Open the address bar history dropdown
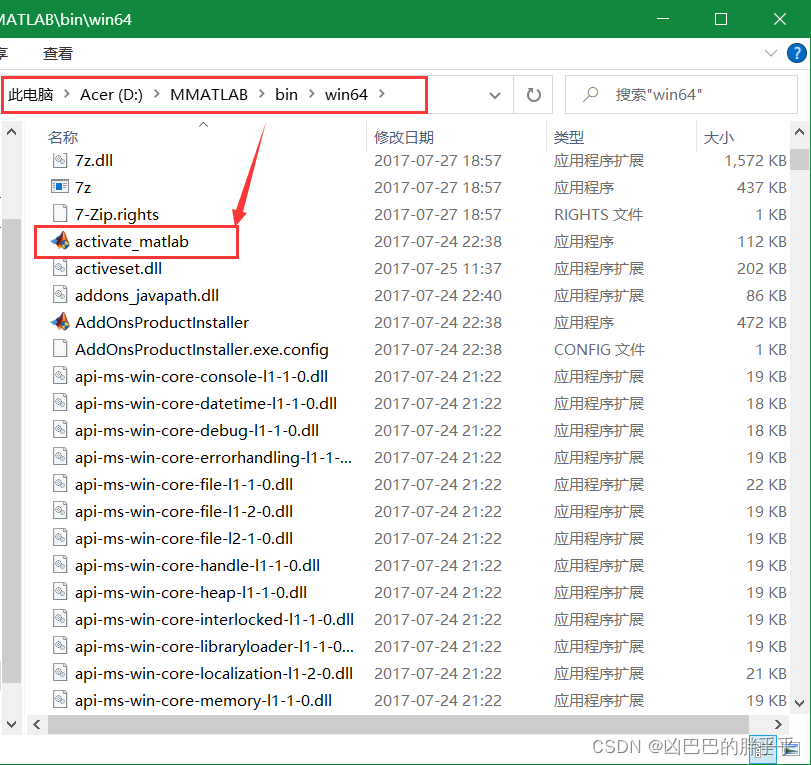Viewport: 811px width, 765px height. [x=496, y=94]
